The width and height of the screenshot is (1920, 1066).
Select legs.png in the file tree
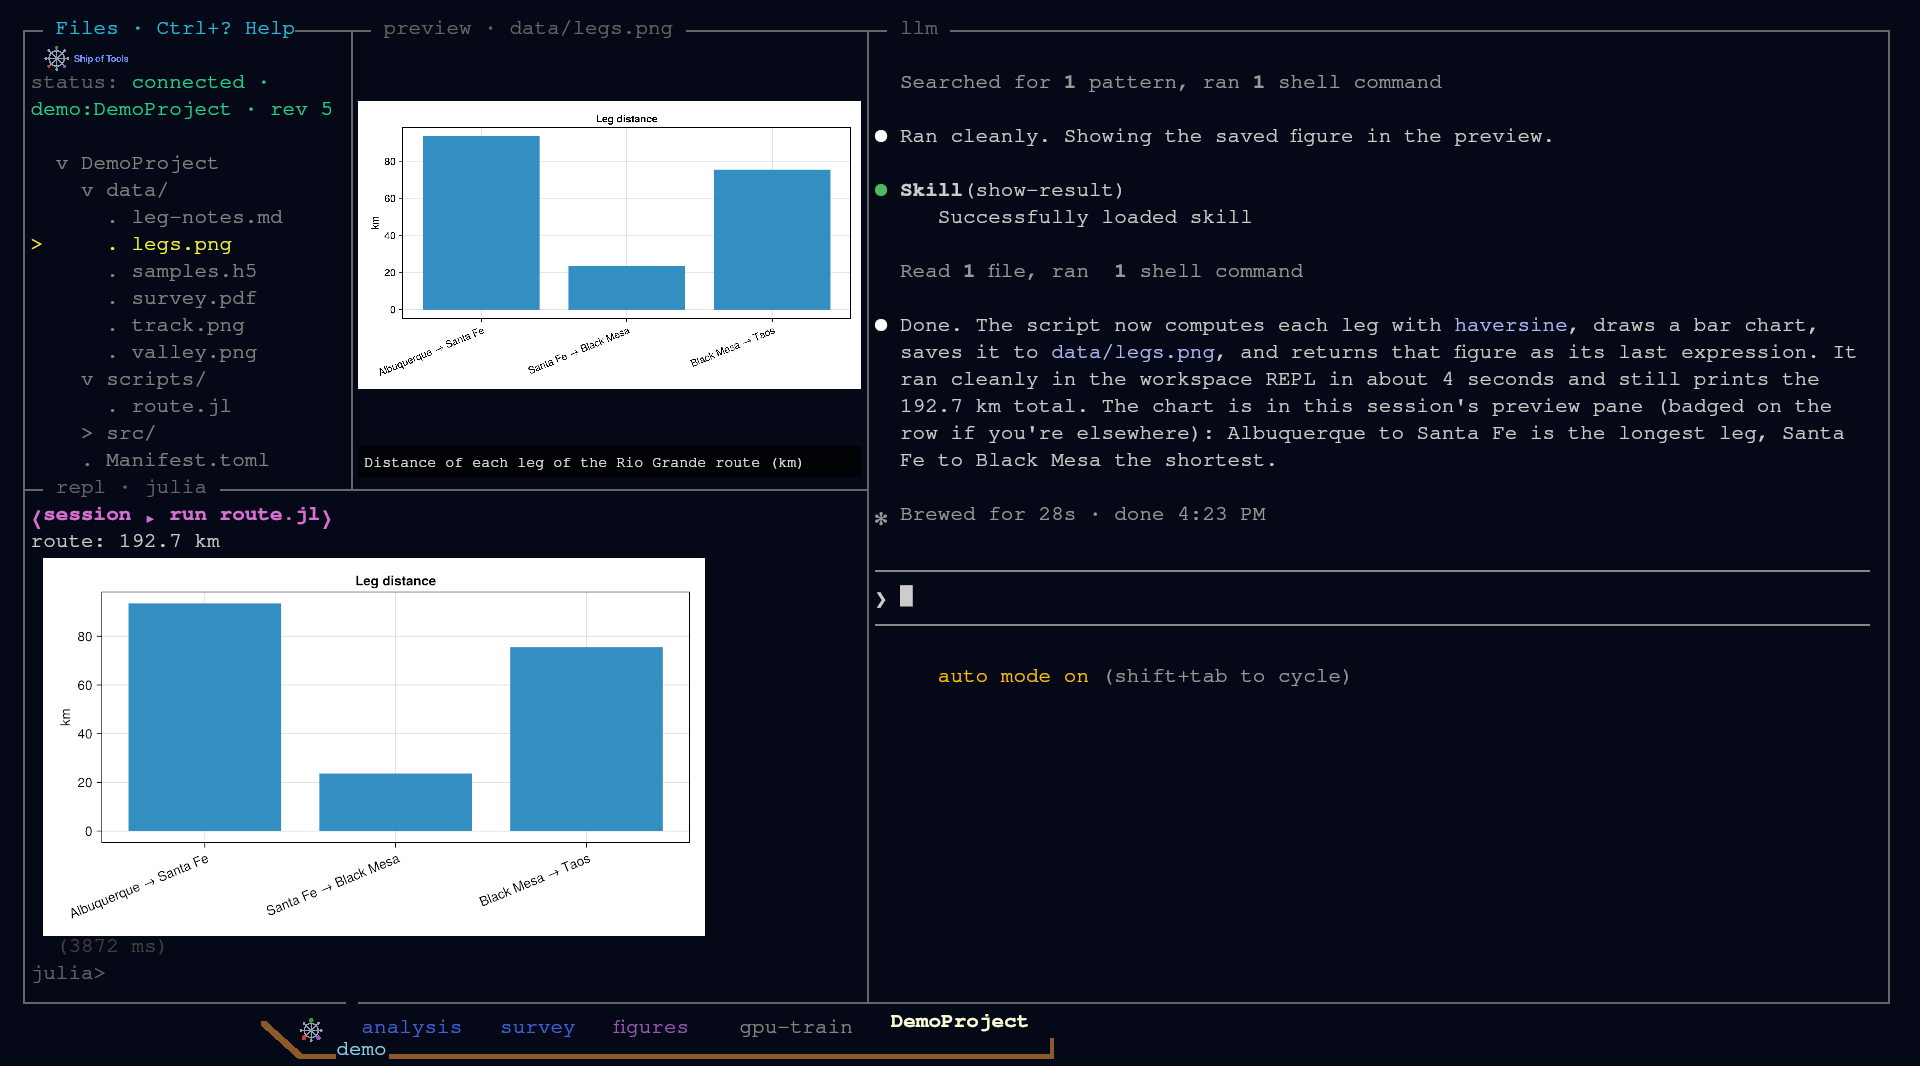pyautogui.click(x=181, y=244)
